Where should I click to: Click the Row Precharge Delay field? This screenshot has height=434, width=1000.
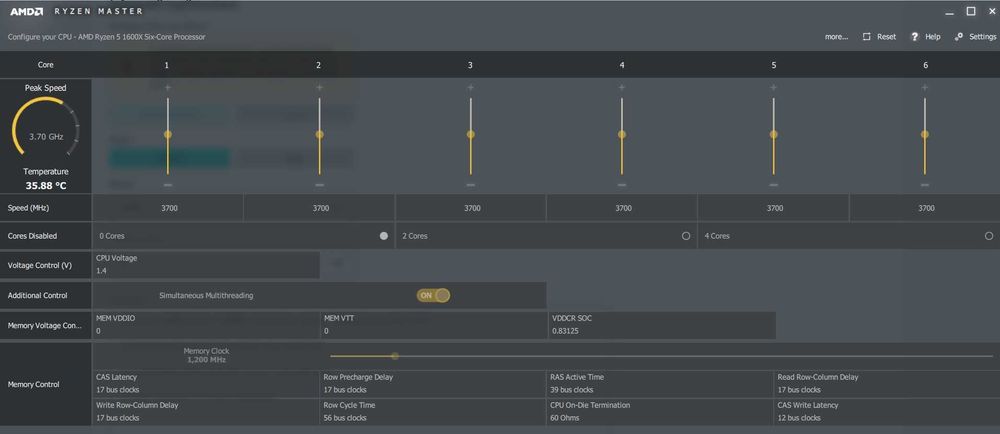coord(434,384)
